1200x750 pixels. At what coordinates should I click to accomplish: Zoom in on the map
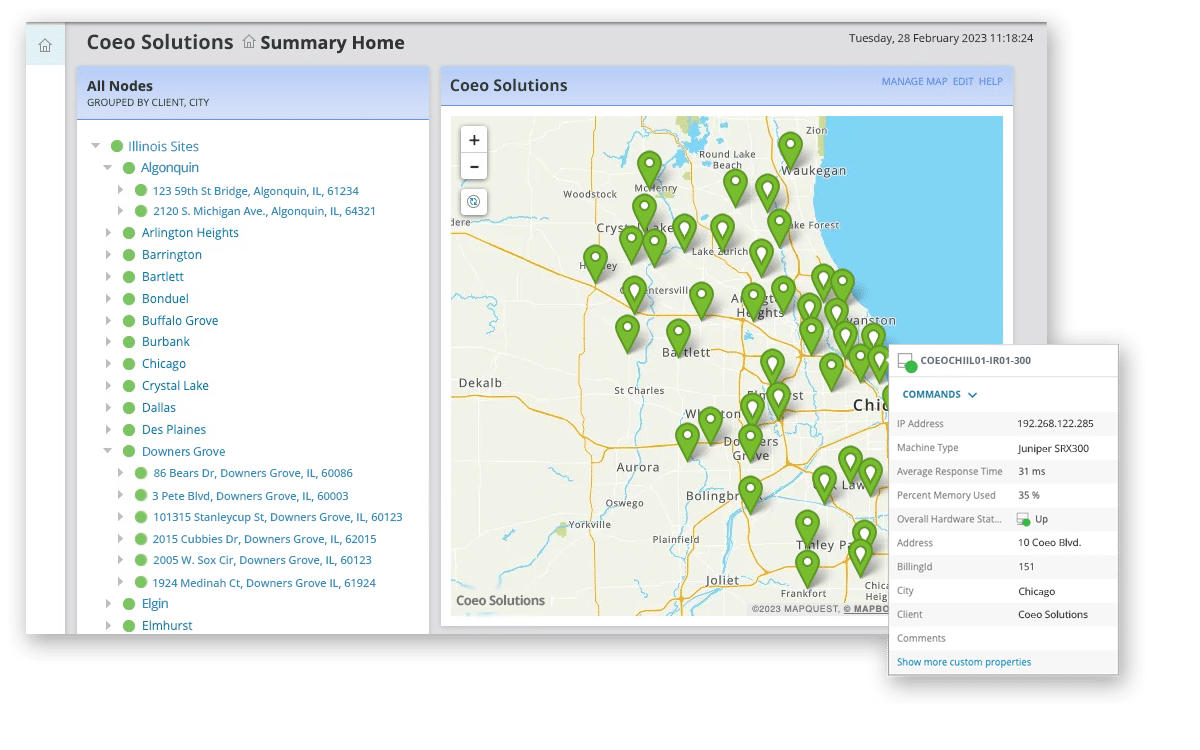pyautogui.click(x=474, y=141)
